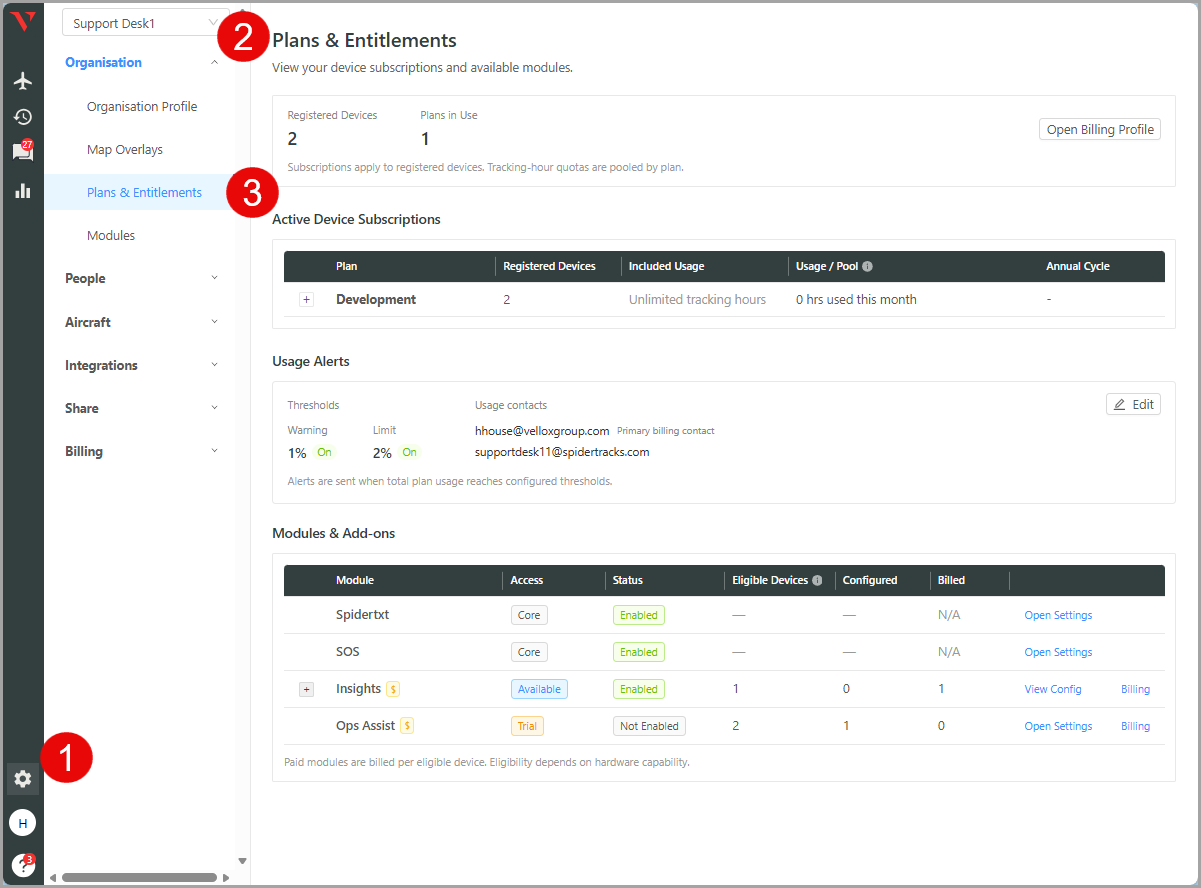Click the Annual Cycle column header
This screenshot has height=888, width=1201.
(x=1078, y=267)
